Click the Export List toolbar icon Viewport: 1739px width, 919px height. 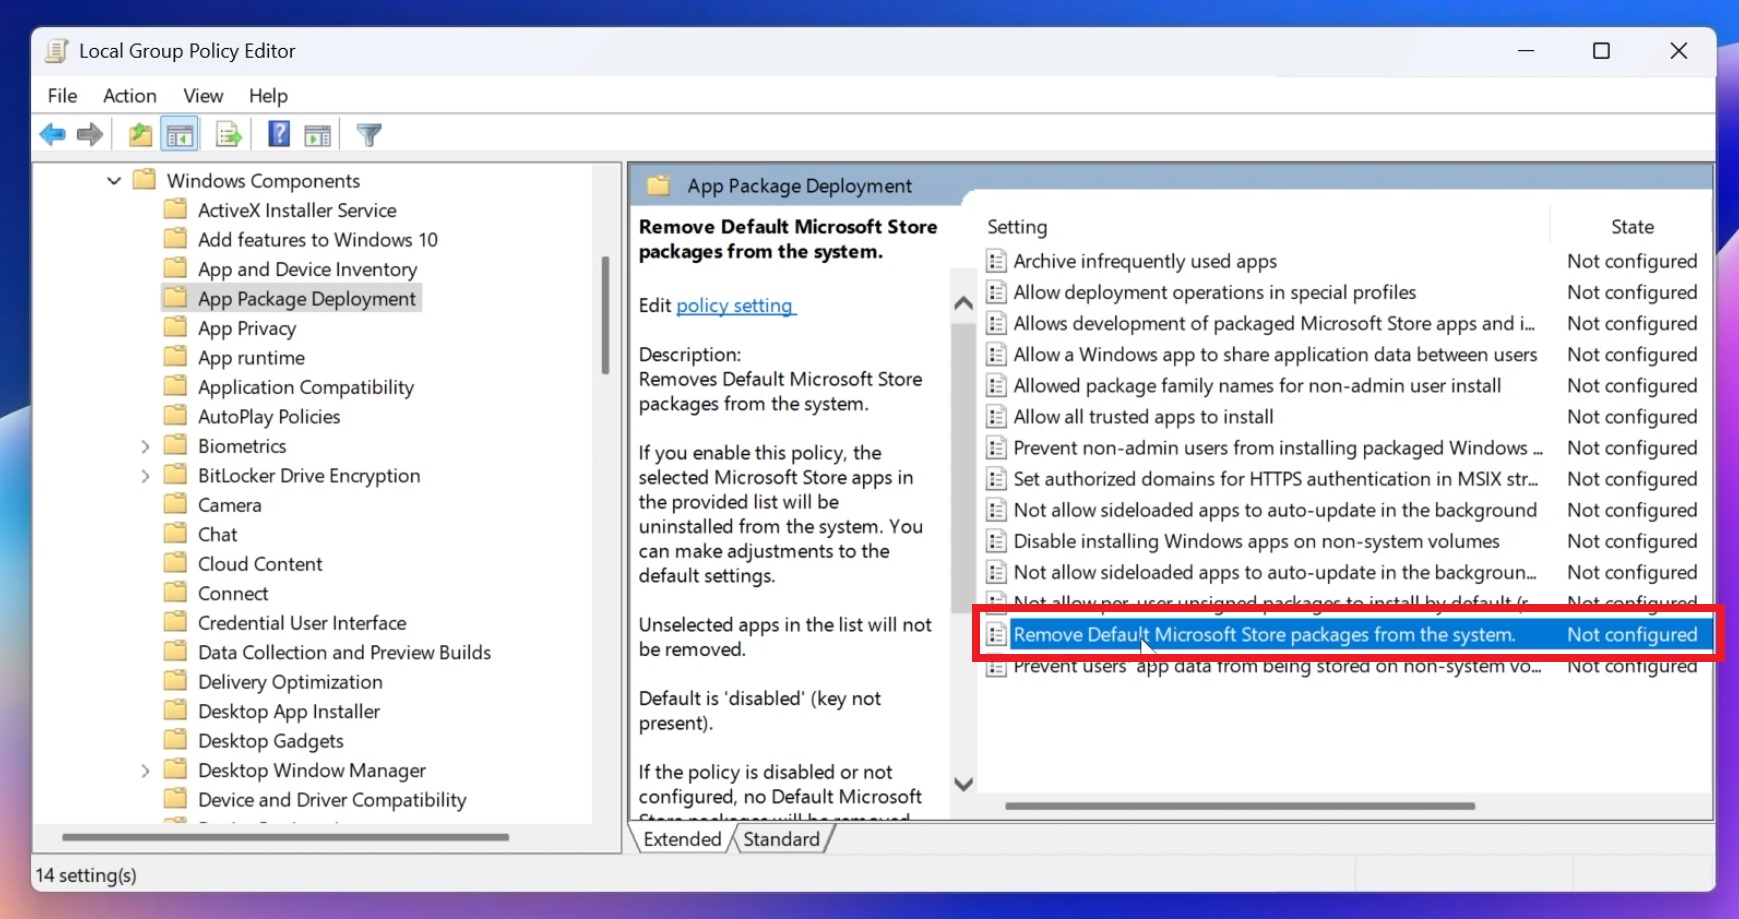click(x=228, y=133)
